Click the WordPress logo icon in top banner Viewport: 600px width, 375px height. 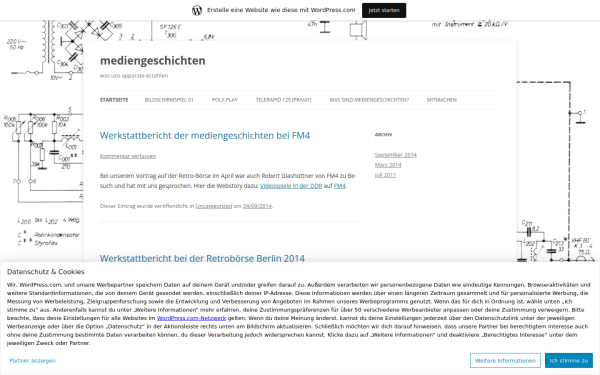(x=197, y=10)
